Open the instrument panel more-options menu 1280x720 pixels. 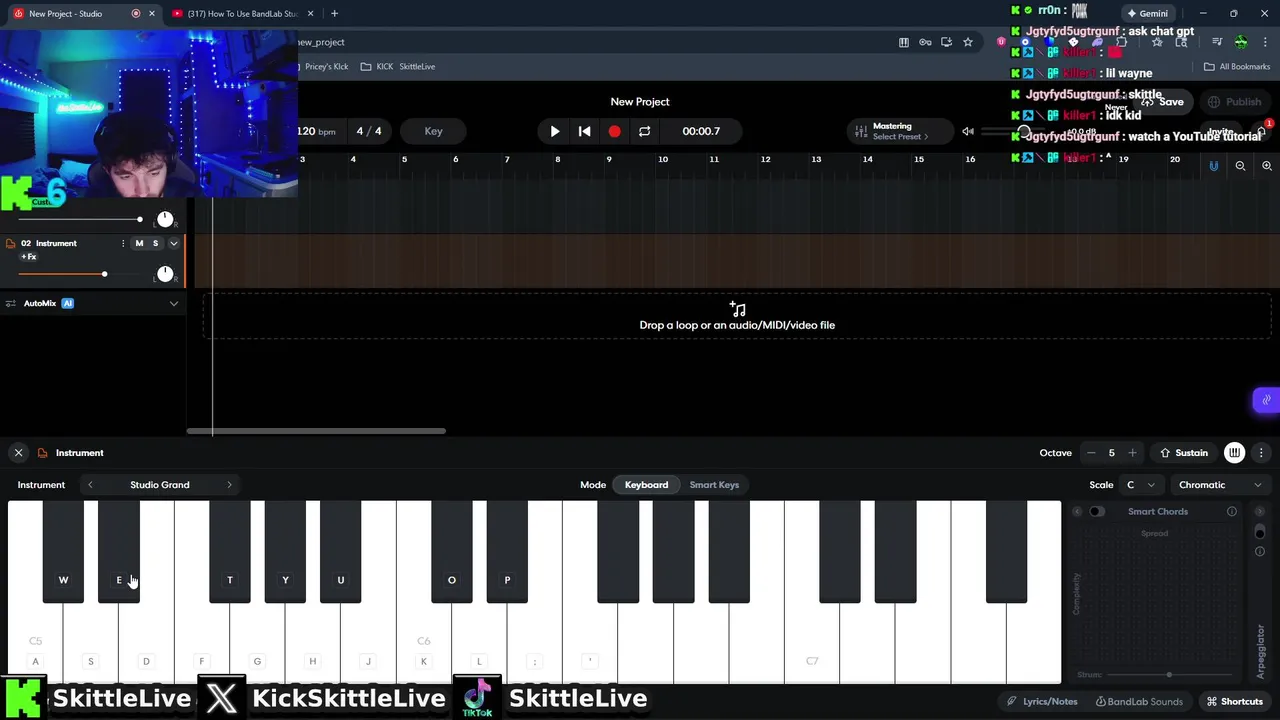[x=1261, y=453]
